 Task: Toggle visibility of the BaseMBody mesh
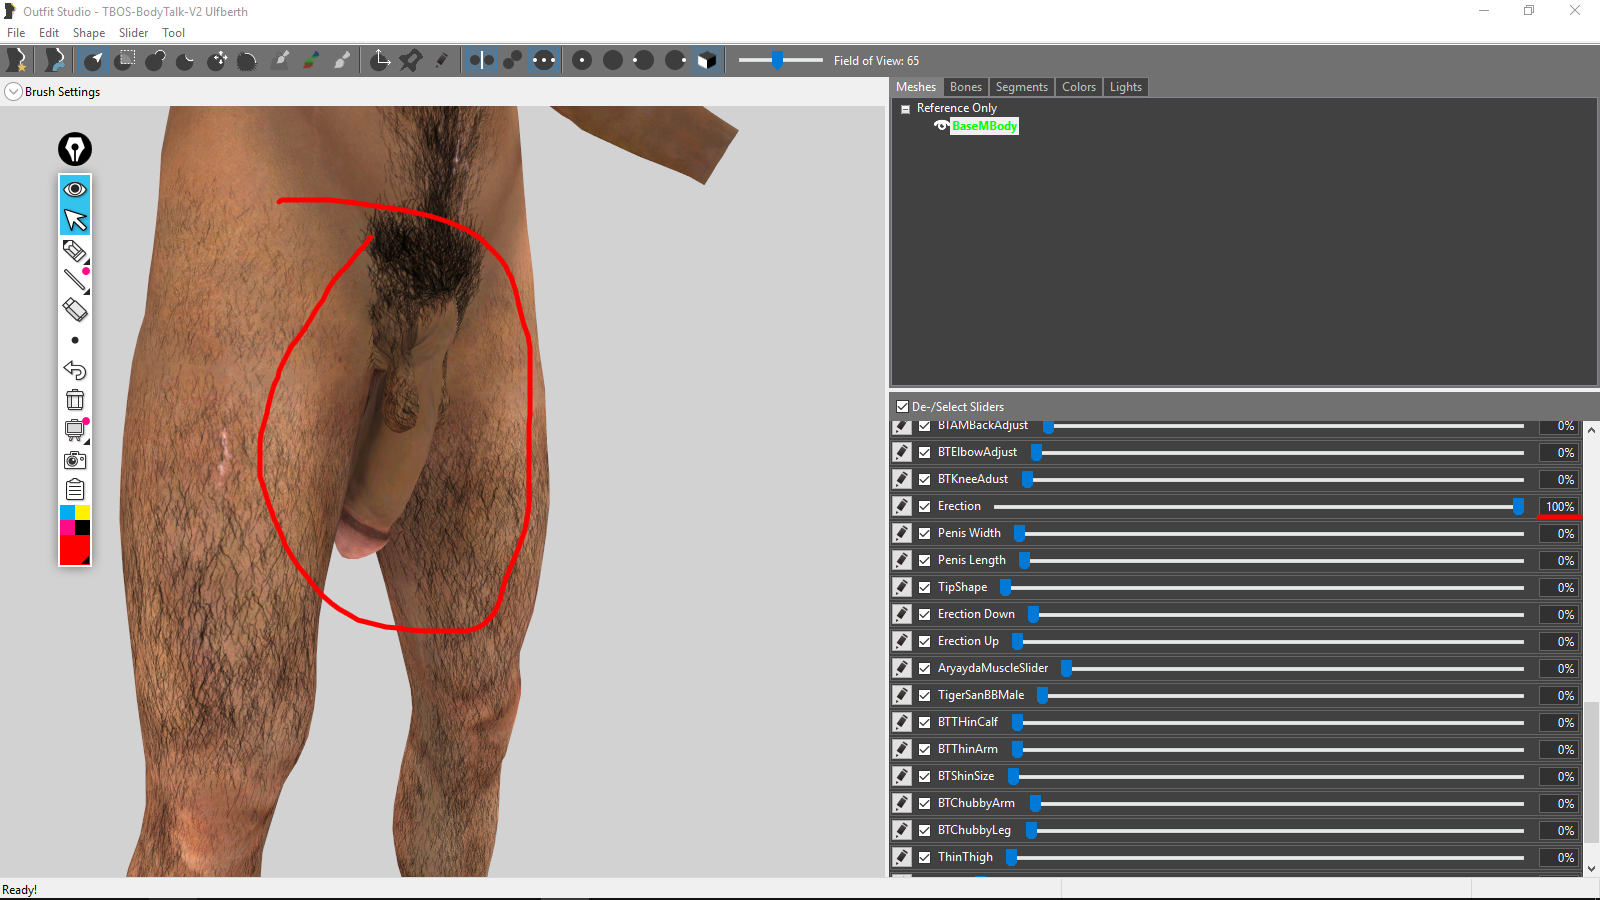click(x=941, y=126)
